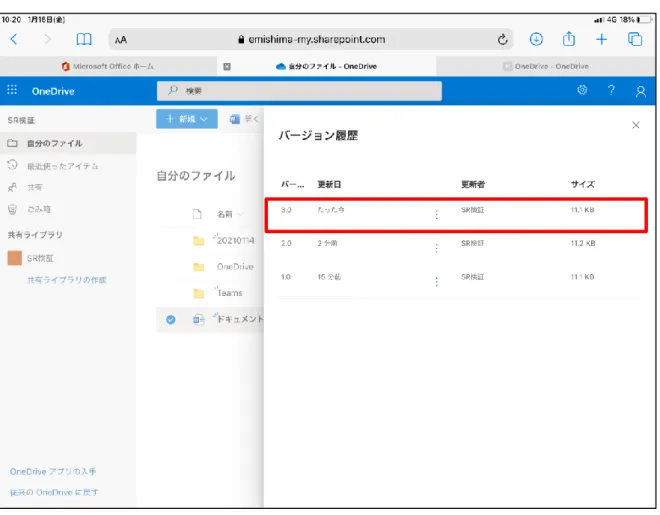Open 共有 in sidebar

(x=35, y=188)
